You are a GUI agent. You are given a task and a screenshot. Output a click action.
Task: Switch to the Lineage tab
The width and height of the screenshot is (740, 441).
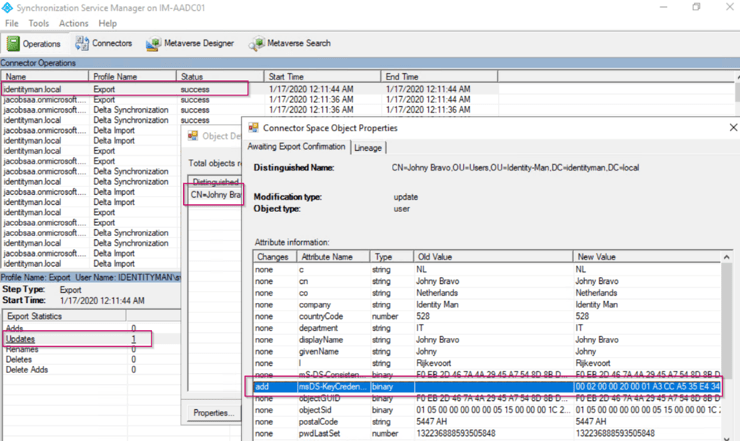[x=368, y=148]
